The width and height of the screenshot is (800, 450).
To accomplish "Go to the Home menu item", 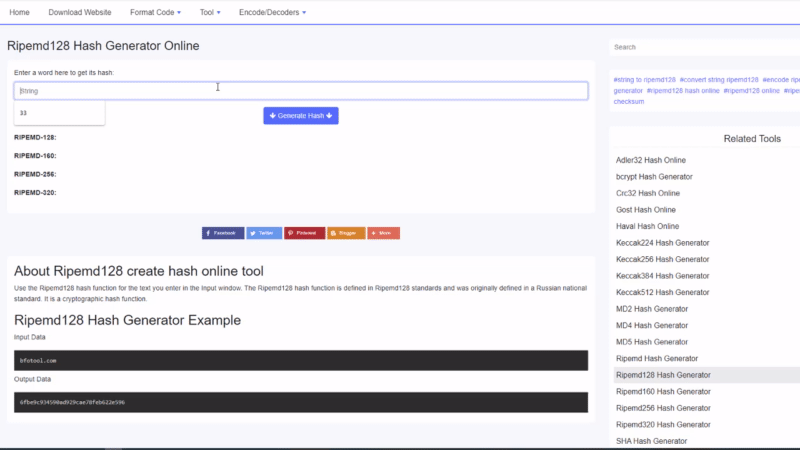I will pos(20,12).
